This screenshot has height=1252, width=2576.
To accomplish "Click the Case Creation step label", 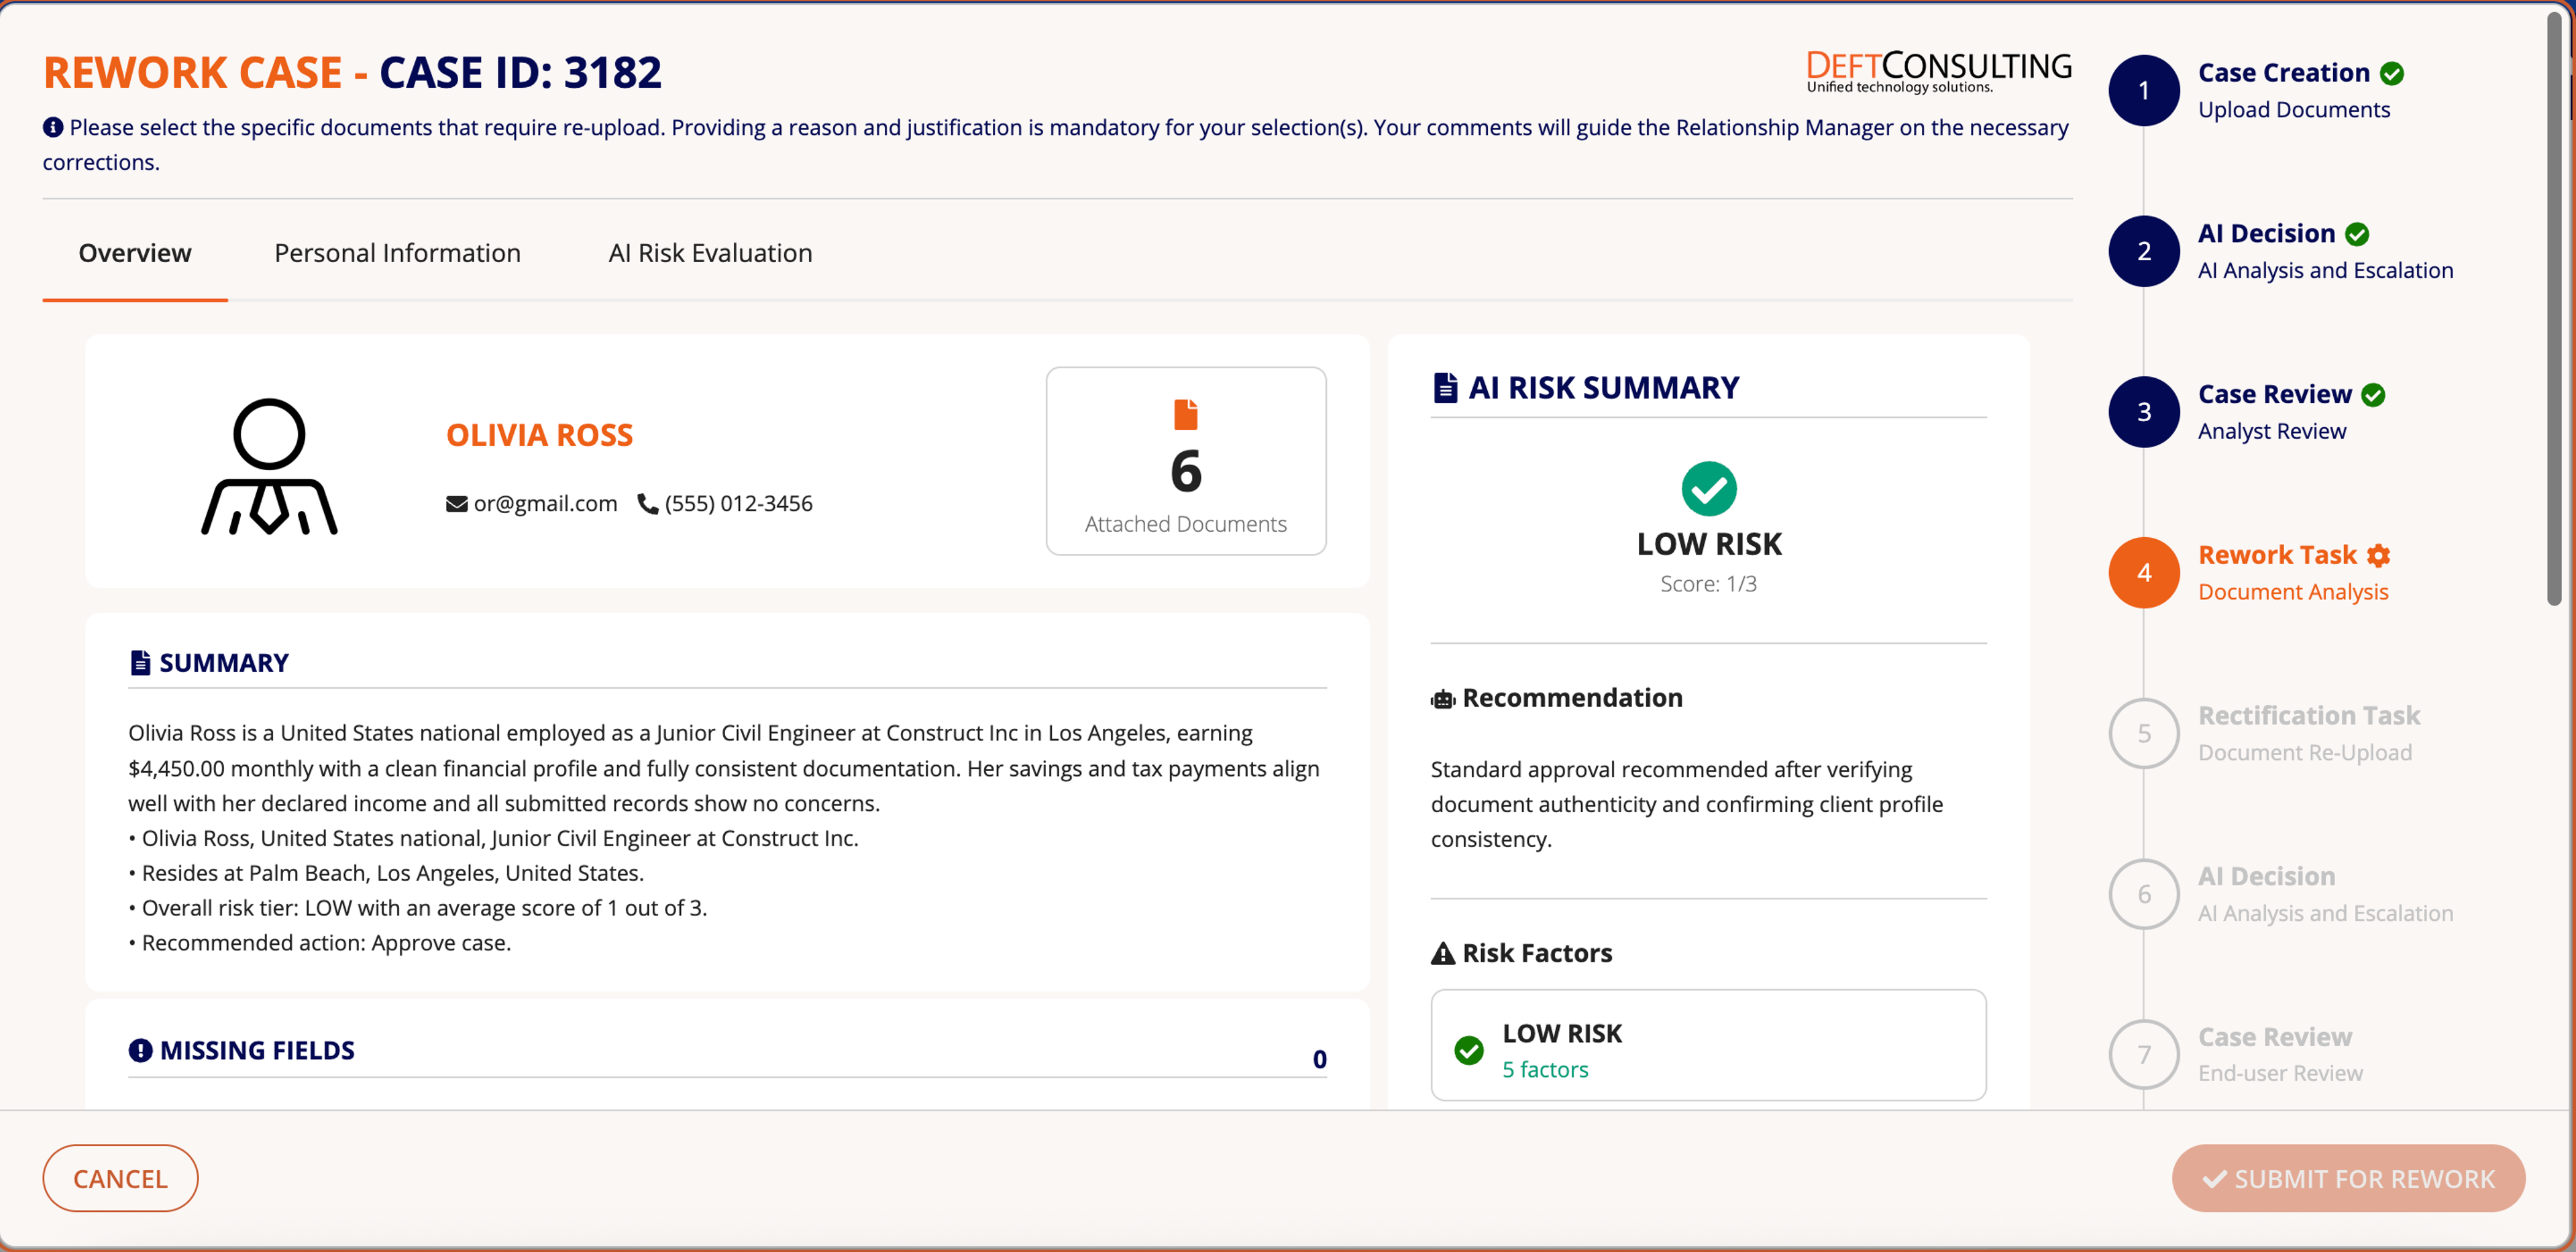I will coord(2284,73).
